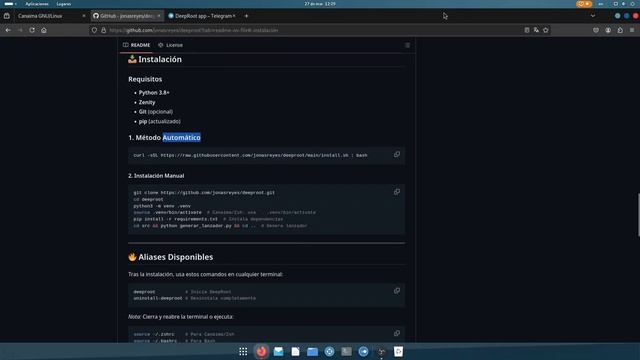Open the date and clock panel
This screenshot has height=360, width=640.
(x=320, y=4)
